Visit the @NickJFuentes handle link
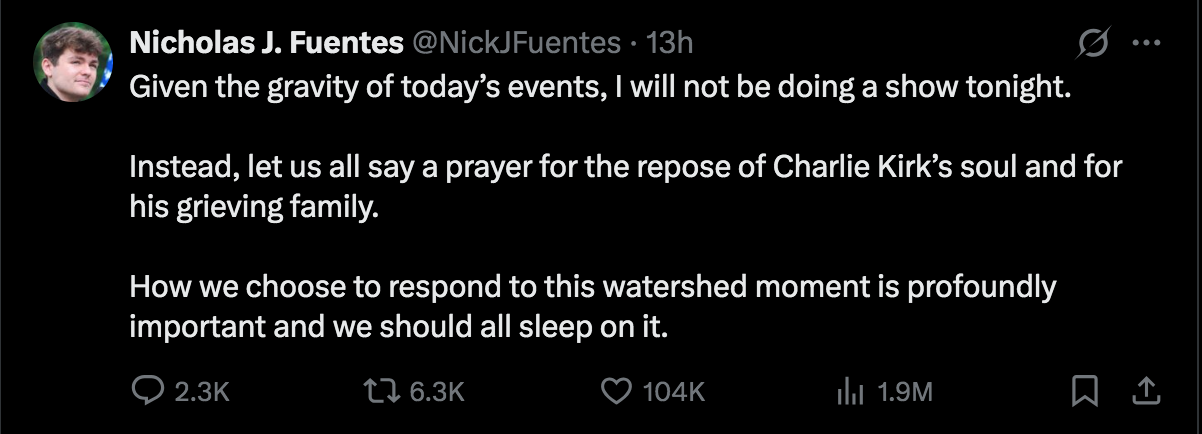1202x434 pixels. point(516,43)
